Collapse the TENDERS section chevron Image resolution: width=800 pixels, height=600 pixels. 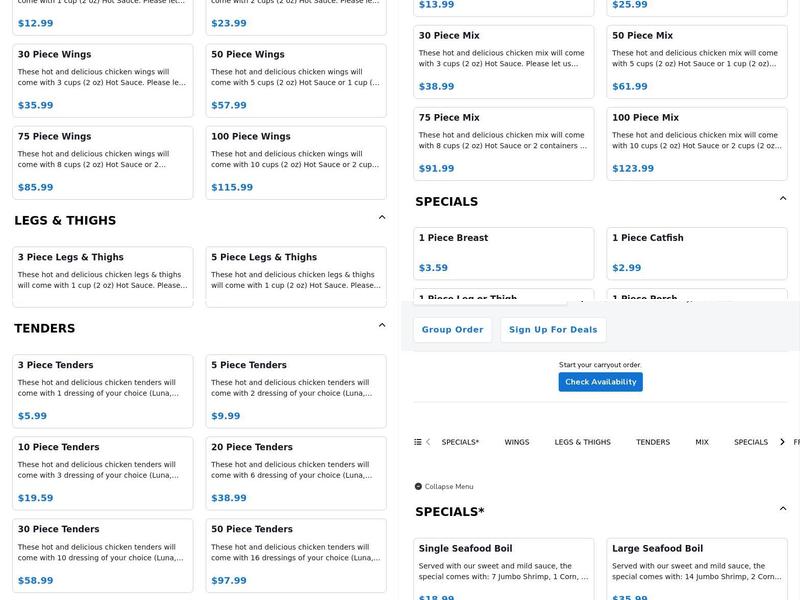[x=382, y=325]
